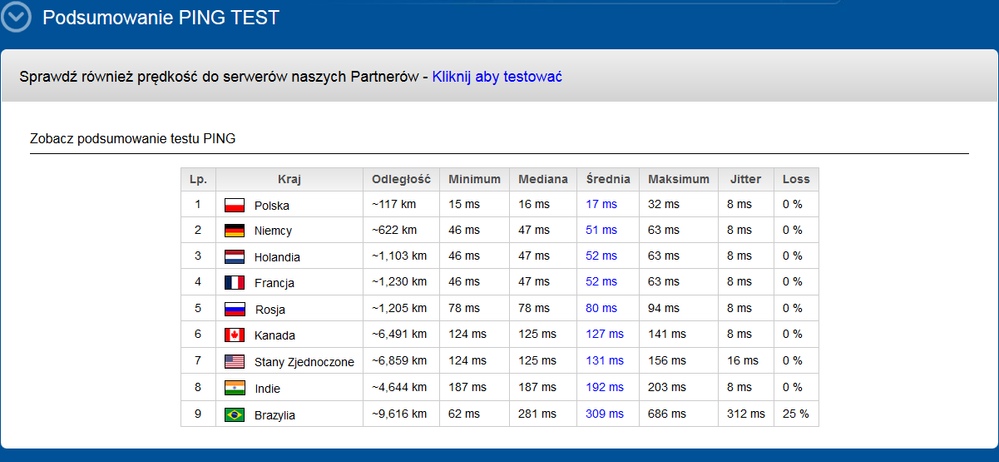Click the Jitter column header
Screen dimensions: 999x462
point(745,180)
